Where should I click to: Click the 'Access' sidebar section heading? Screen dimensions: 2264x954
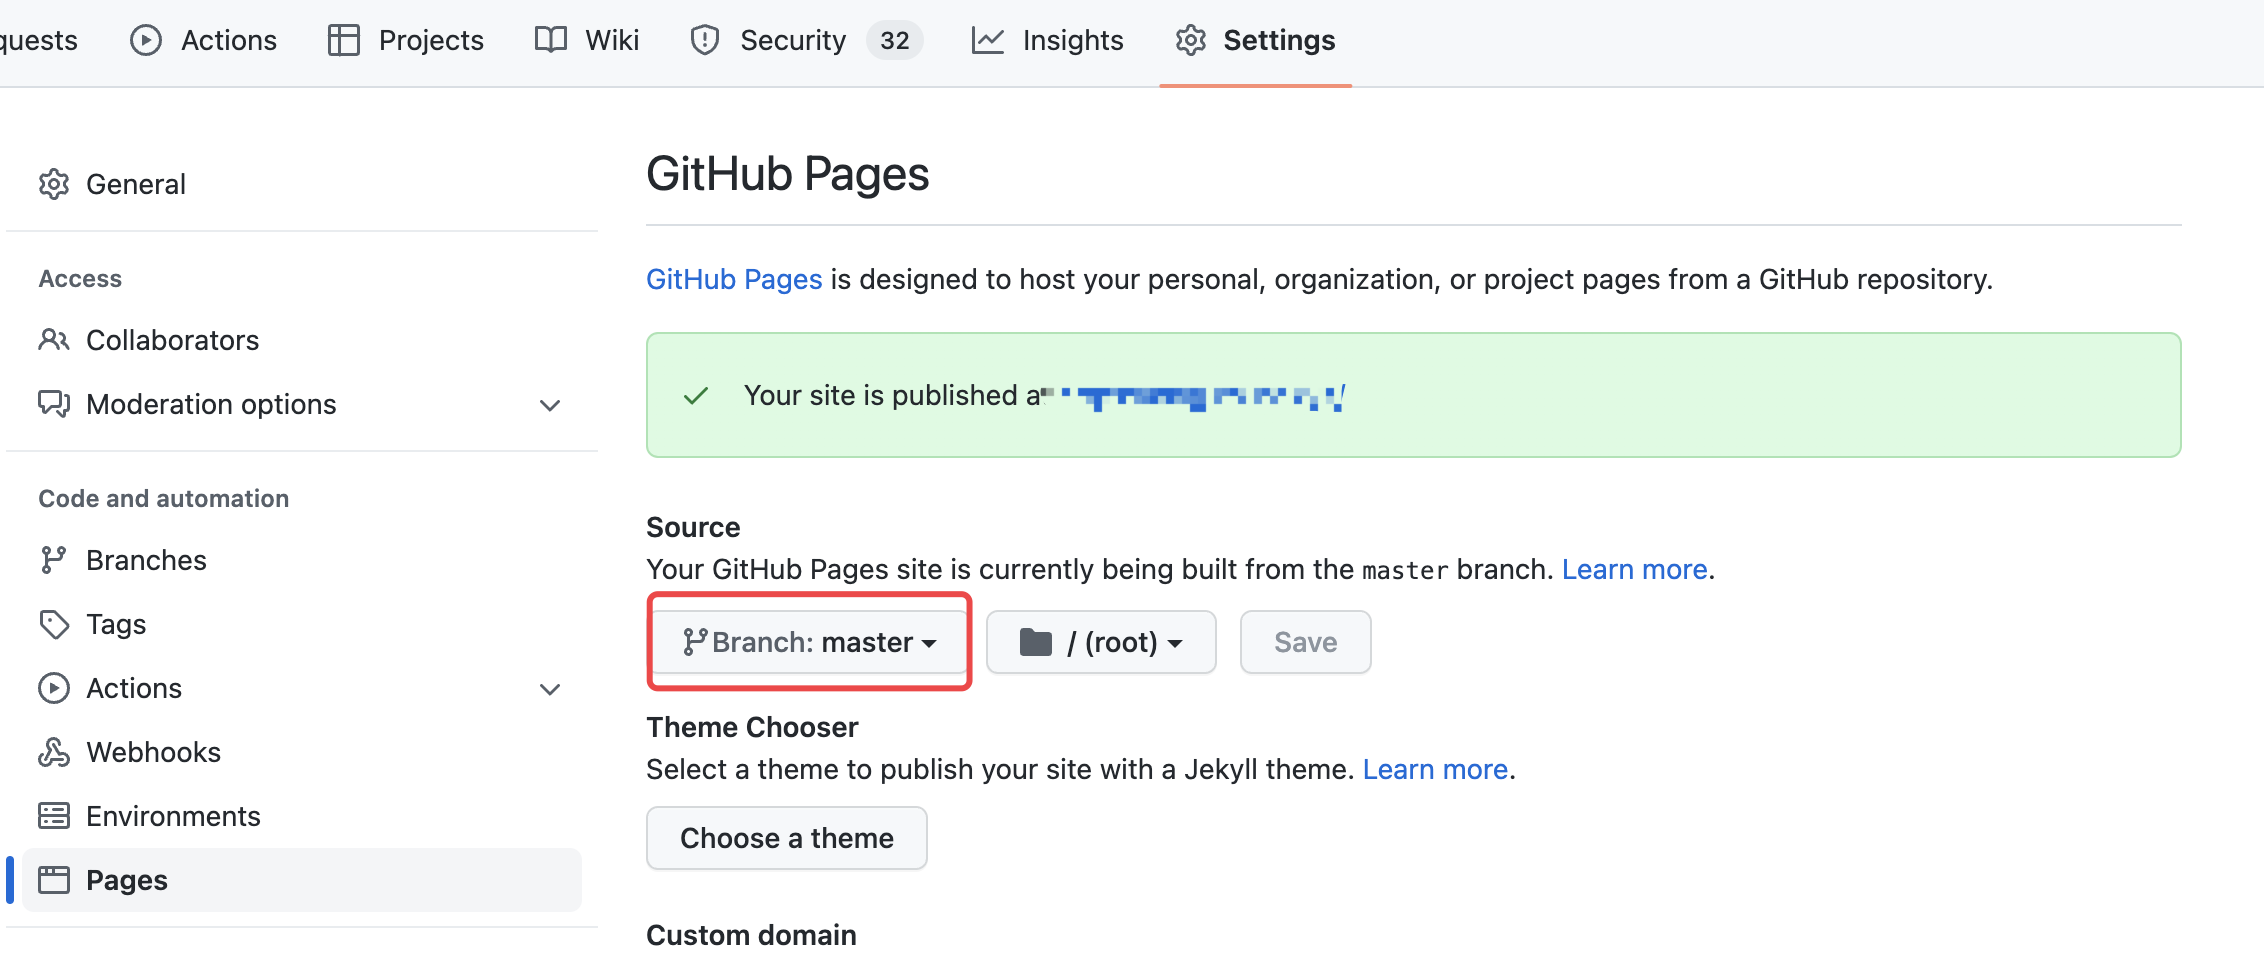(x=80, y=279)
